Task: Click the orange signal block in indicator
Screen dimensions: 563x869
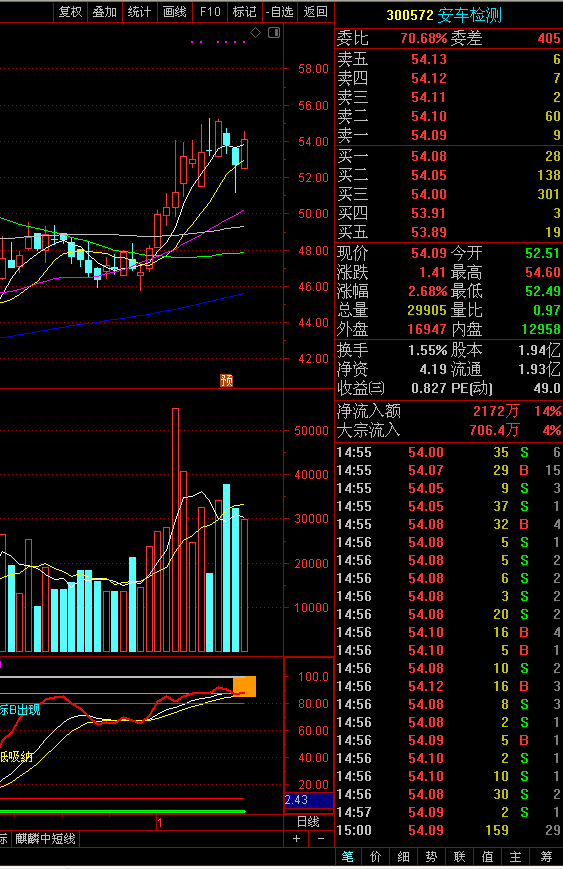Action: coord(244,686)
